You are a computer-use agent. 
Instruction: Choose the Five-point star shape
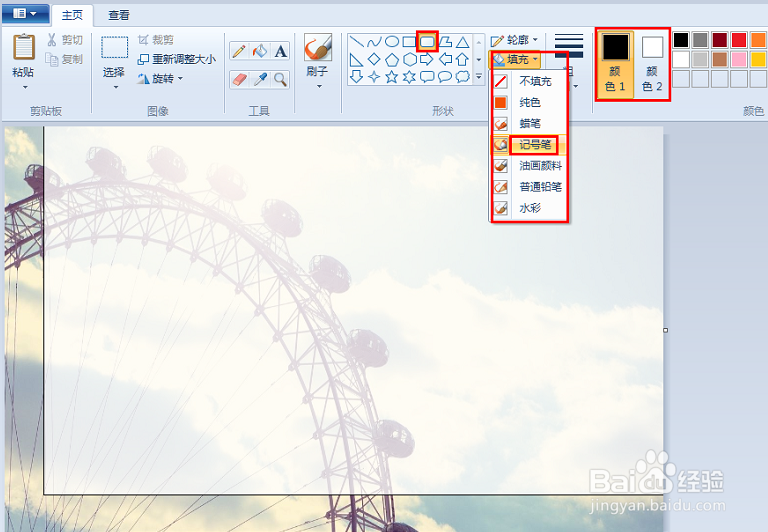(392, 76)
